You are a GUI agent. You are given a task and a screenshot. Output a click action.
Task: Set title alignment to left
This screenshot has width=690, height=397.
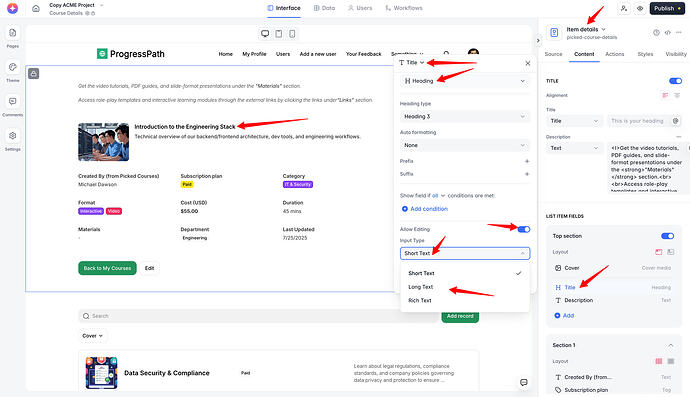(665, 95)
